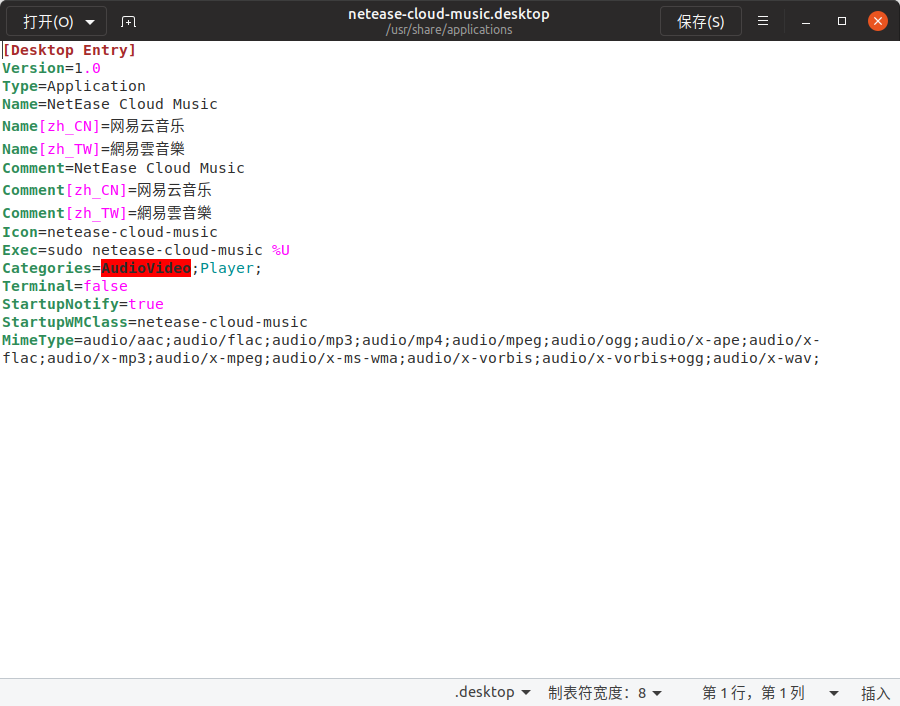This screenshot has width=900, height=706.
Task: Close the editor window
Action: point(878,21)
